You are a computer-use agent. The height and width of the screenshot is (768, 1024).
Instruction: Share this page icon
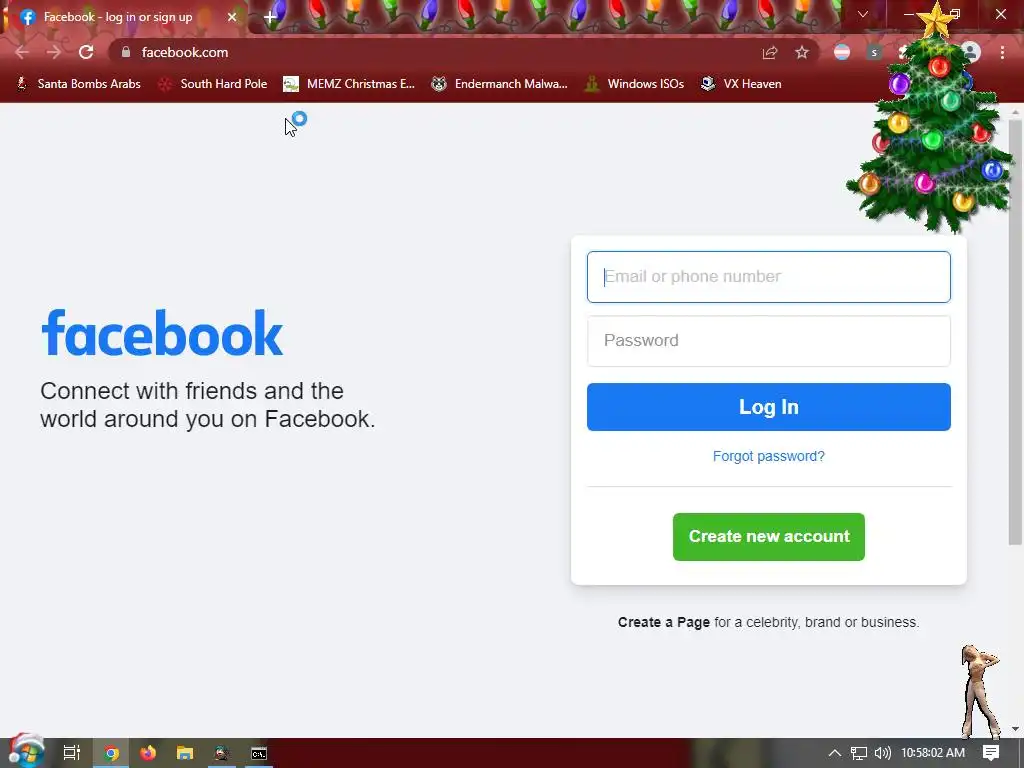tap(770, 52)
